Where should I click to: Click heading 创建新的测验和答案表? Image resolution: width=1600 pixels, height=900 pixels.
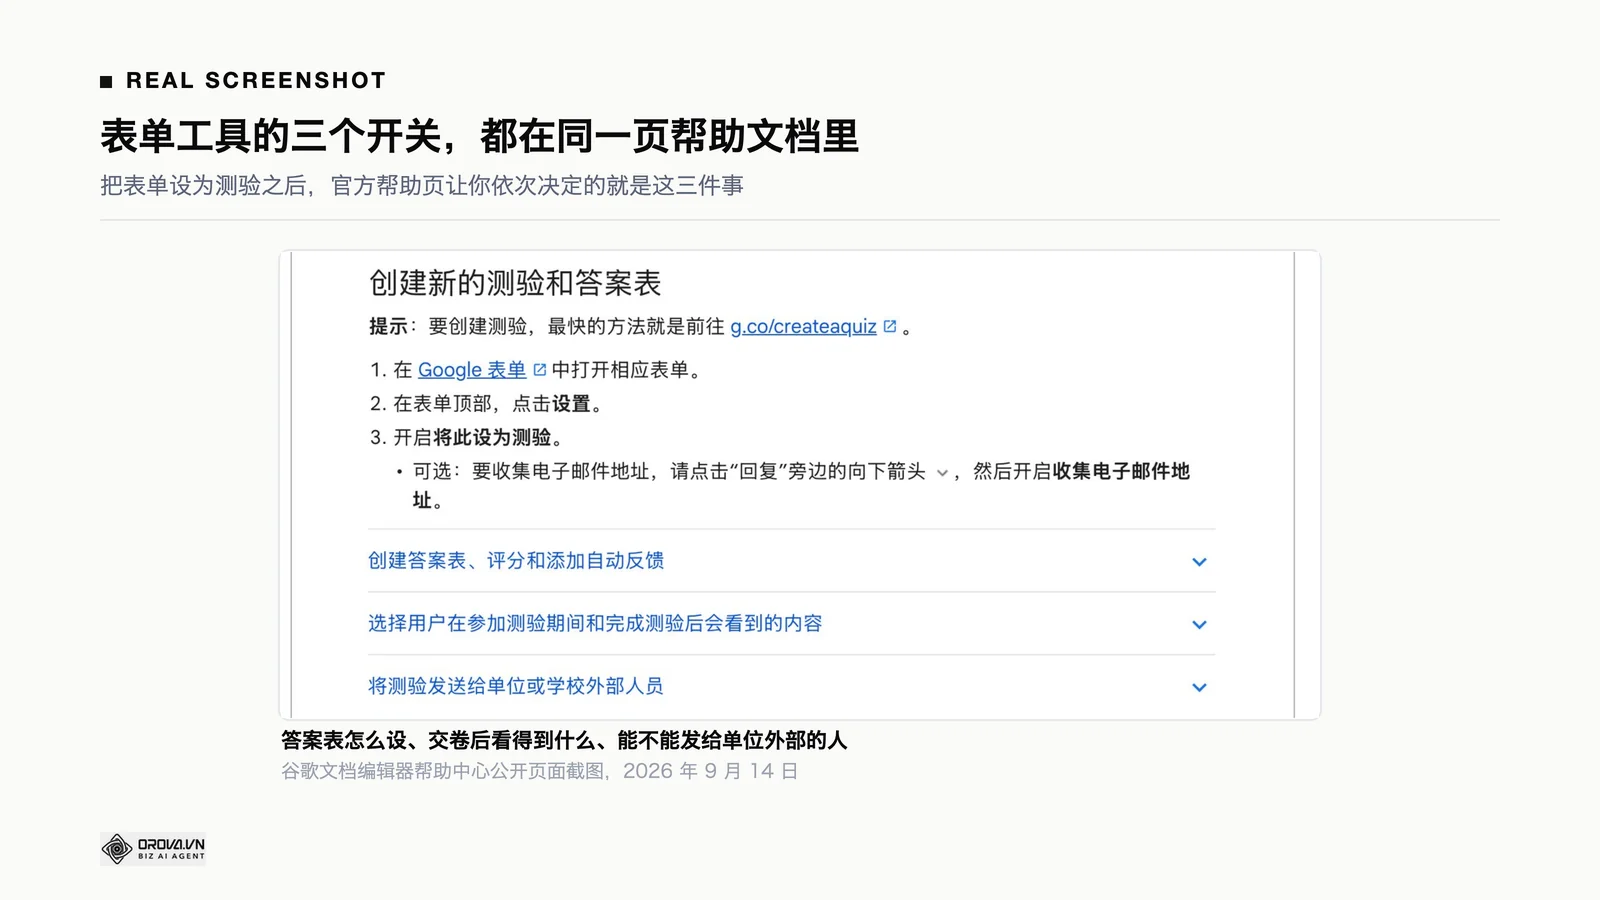tap(515, 283)
